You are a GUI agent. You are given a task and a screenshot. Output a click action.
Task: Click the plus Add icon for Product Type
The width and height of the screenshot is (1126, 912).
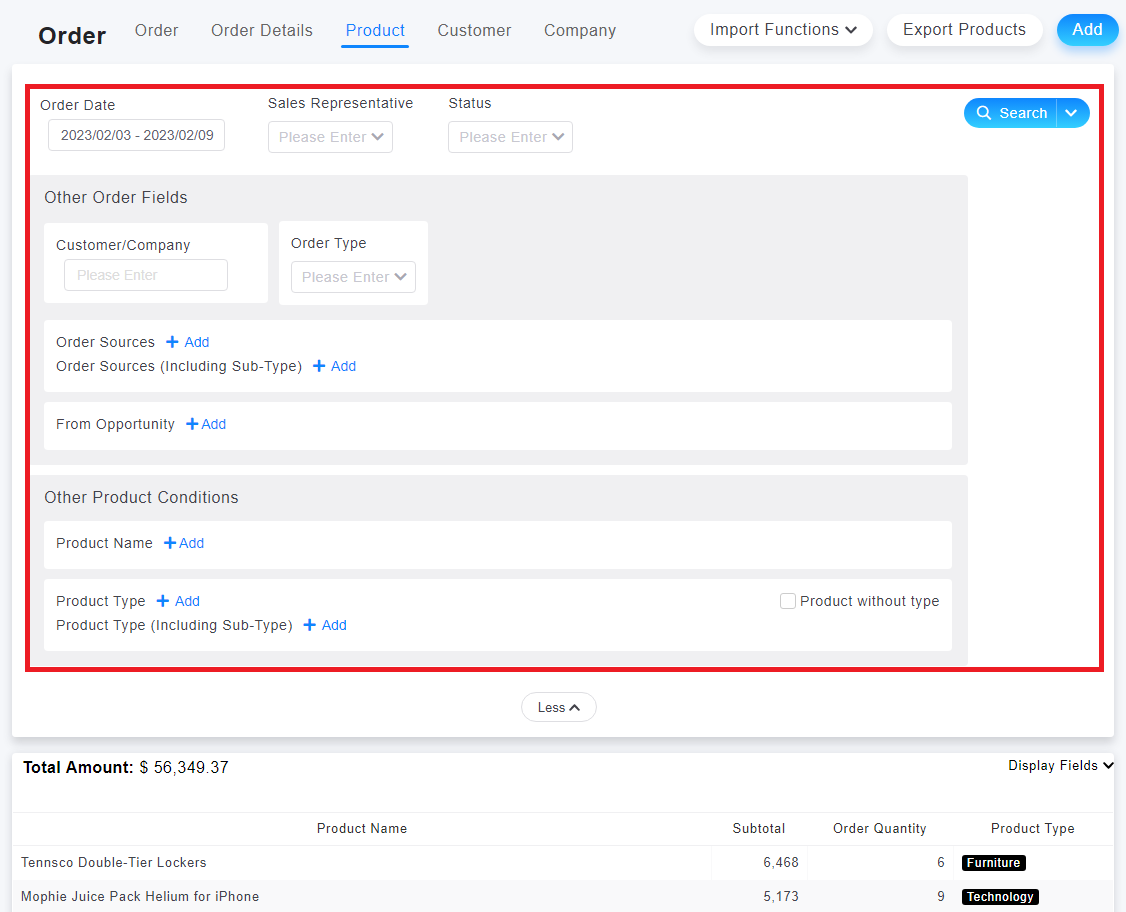pyautogui.click(x=178, y=601)
